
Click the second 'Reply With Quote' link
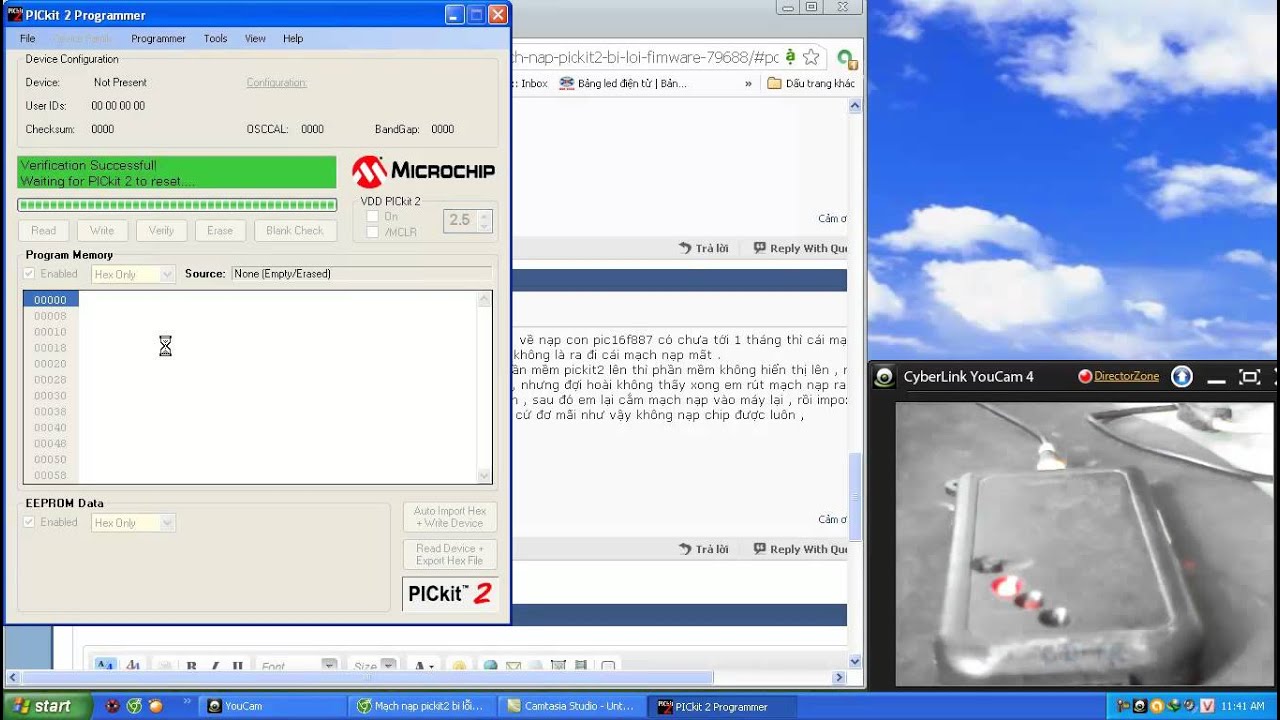tap(800, 549)
